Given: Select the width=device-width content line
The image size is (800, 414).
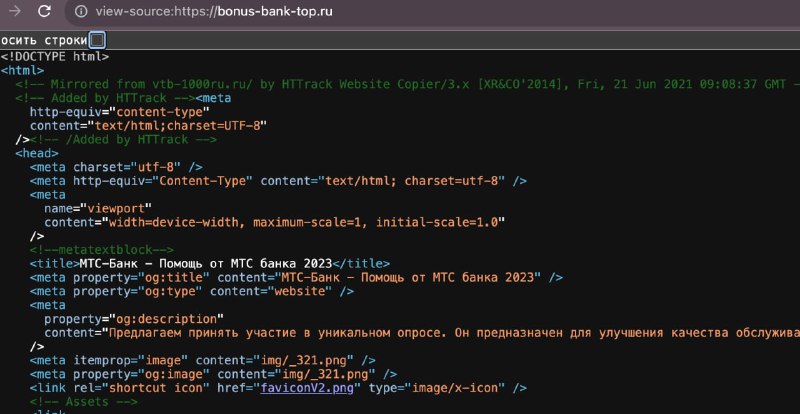Looking at the screenshot, I should point(274,222).
